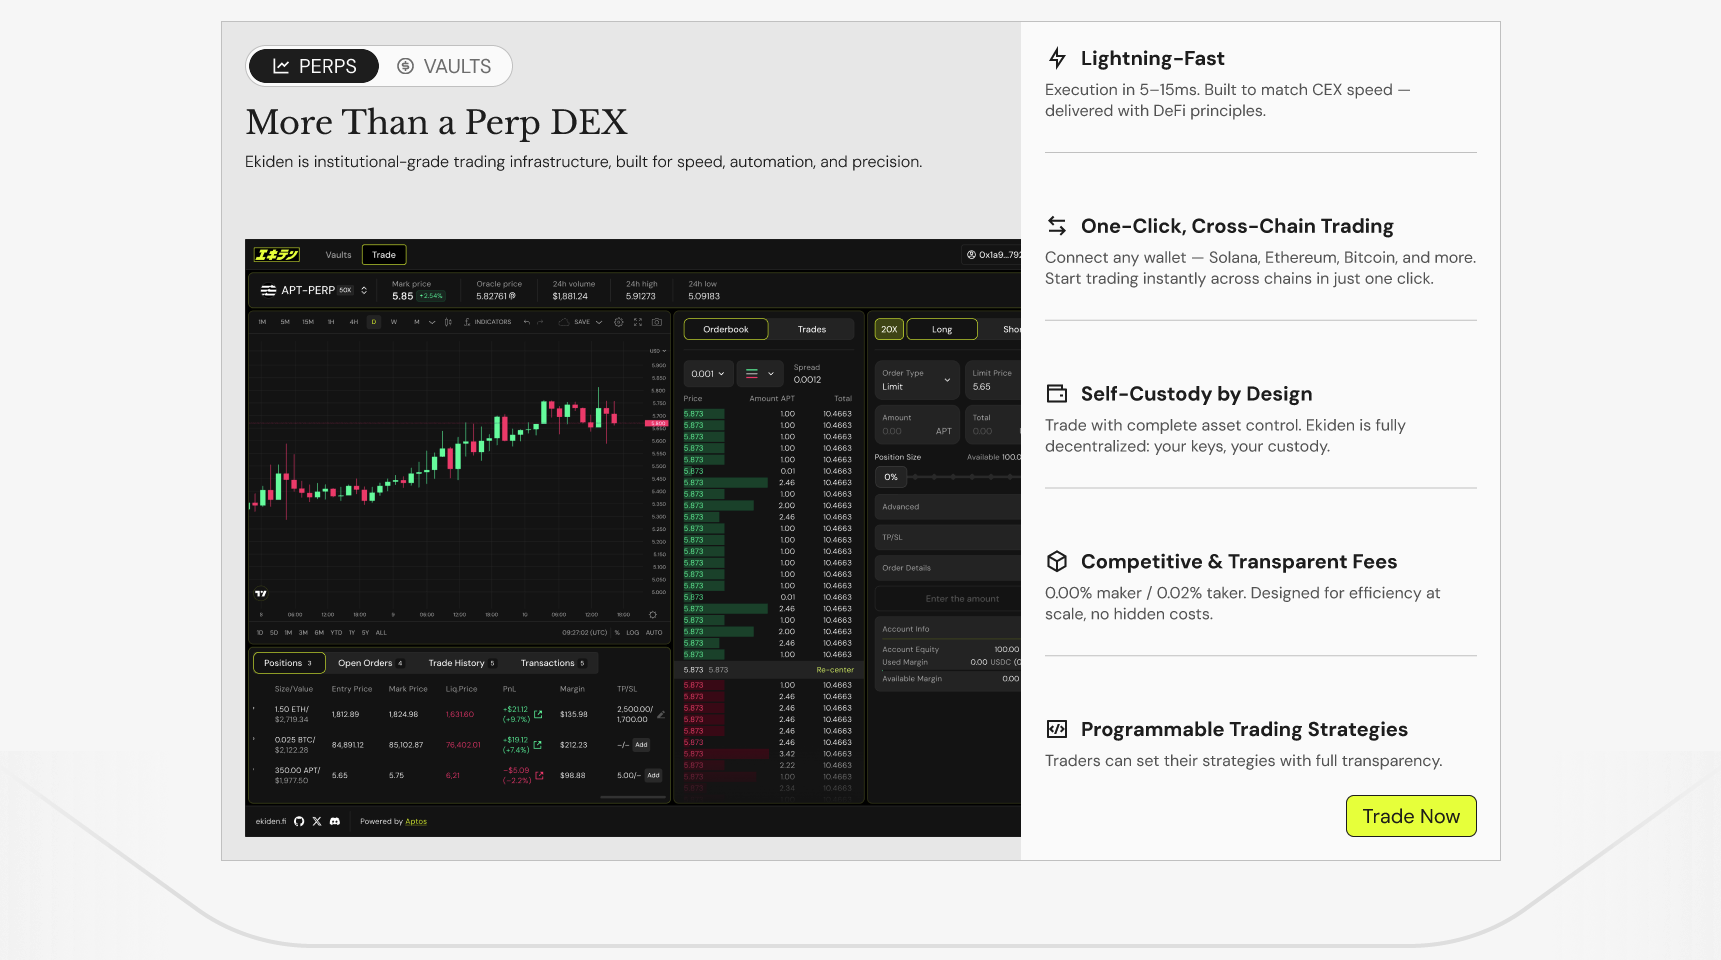Screen dimensions: 1721x960
Task: Switch to the Trades tab
Action: click(x=811, y=329)
